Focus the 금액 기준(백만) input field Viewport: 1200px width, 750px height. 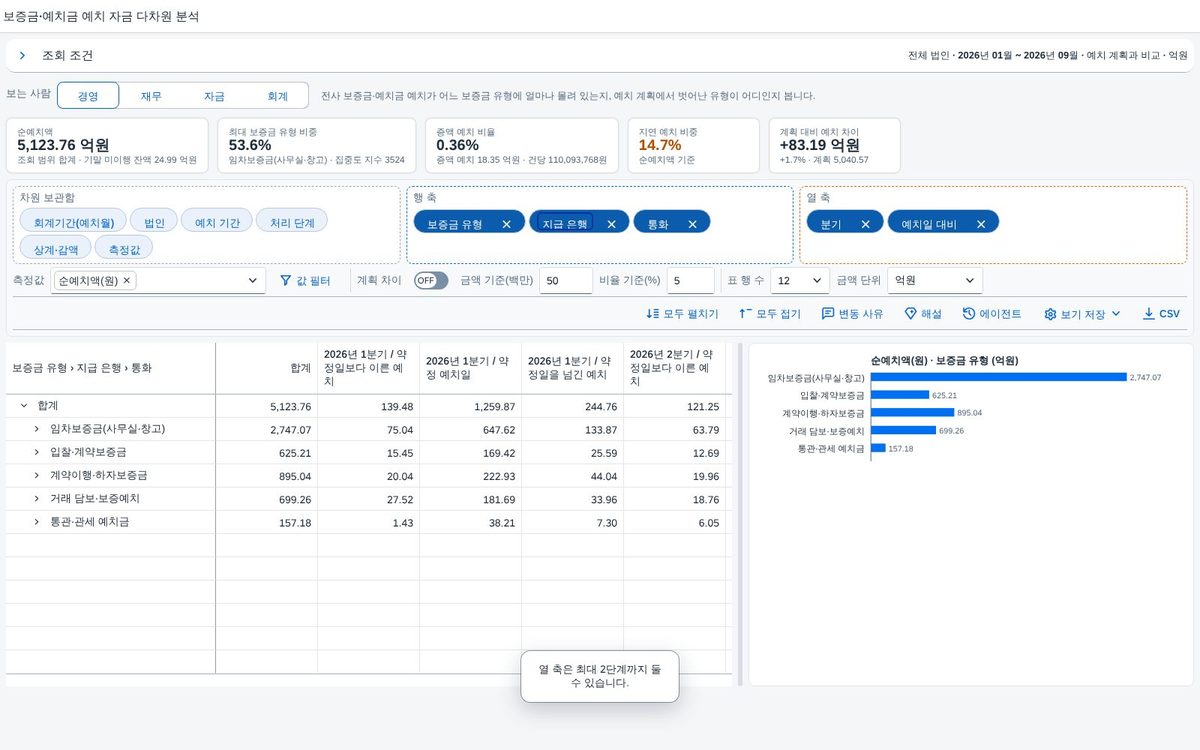(566, 281)
